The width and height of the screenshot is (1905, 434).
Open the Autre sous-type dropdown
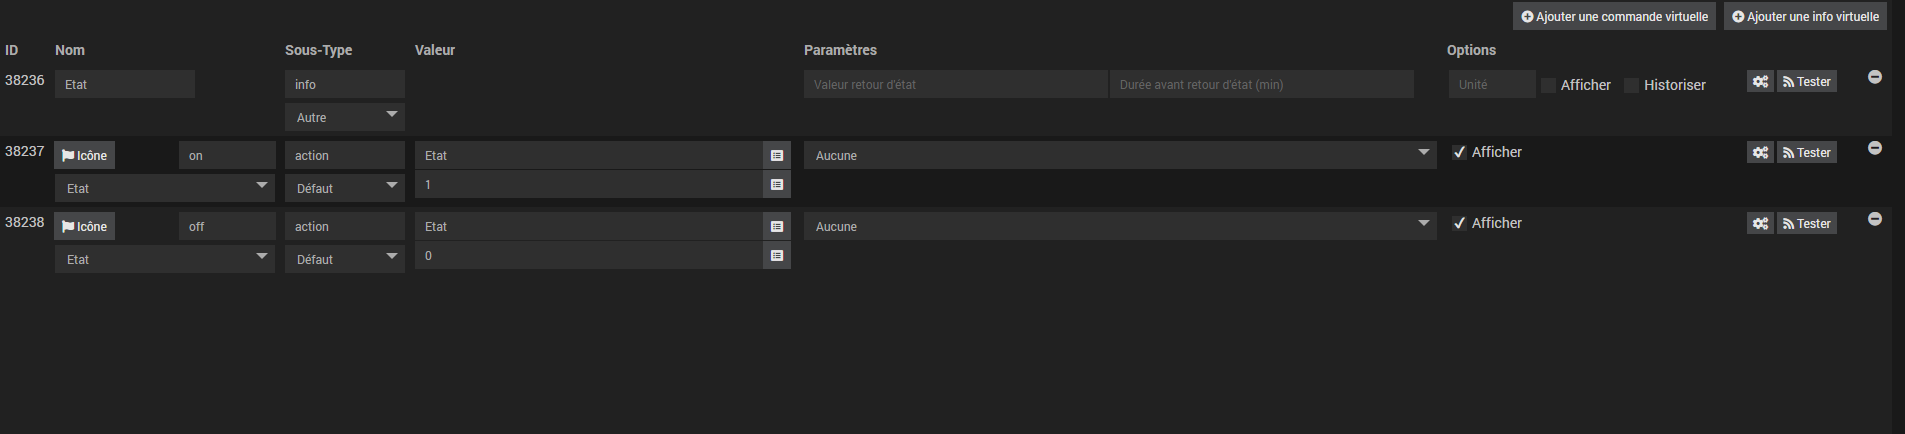pos(345,117)
